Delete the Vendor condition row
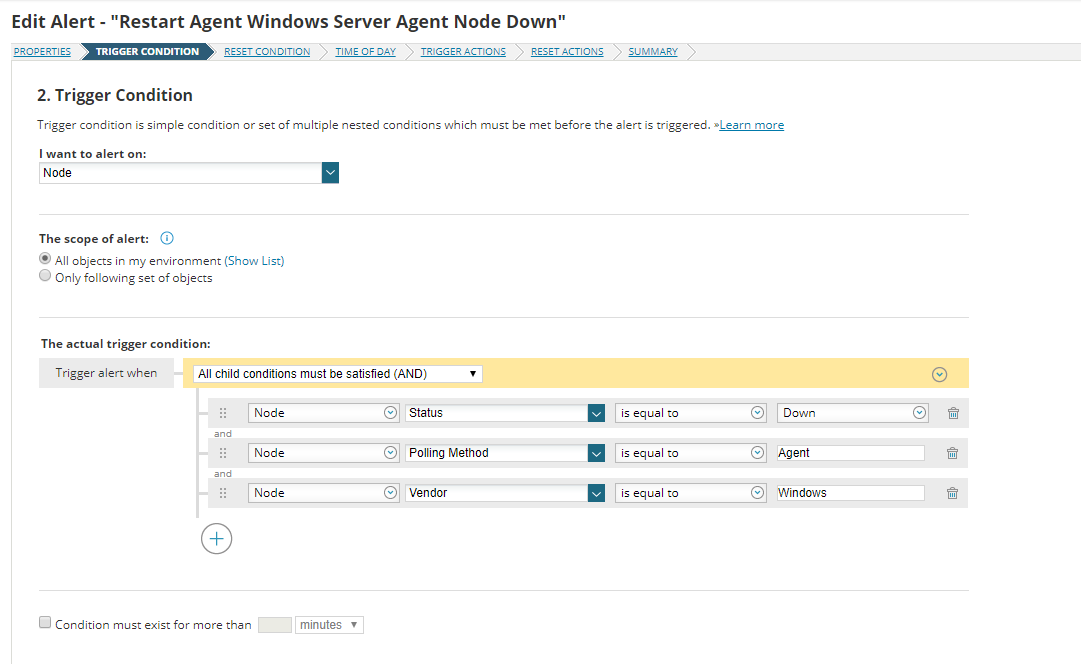Screen dimensions: 1081x664 [x=952, y=493]
